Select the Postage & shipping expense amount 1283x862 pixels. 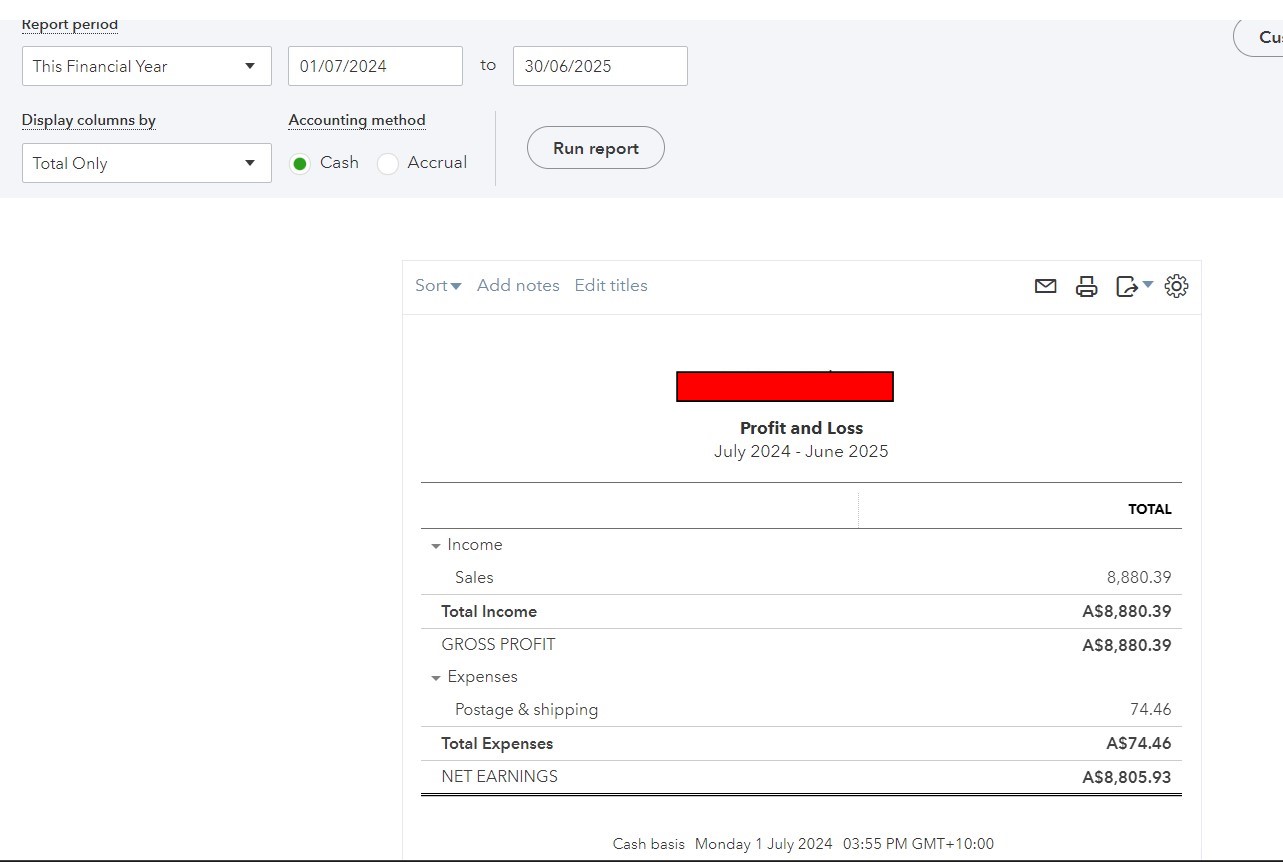(1150, 709)
